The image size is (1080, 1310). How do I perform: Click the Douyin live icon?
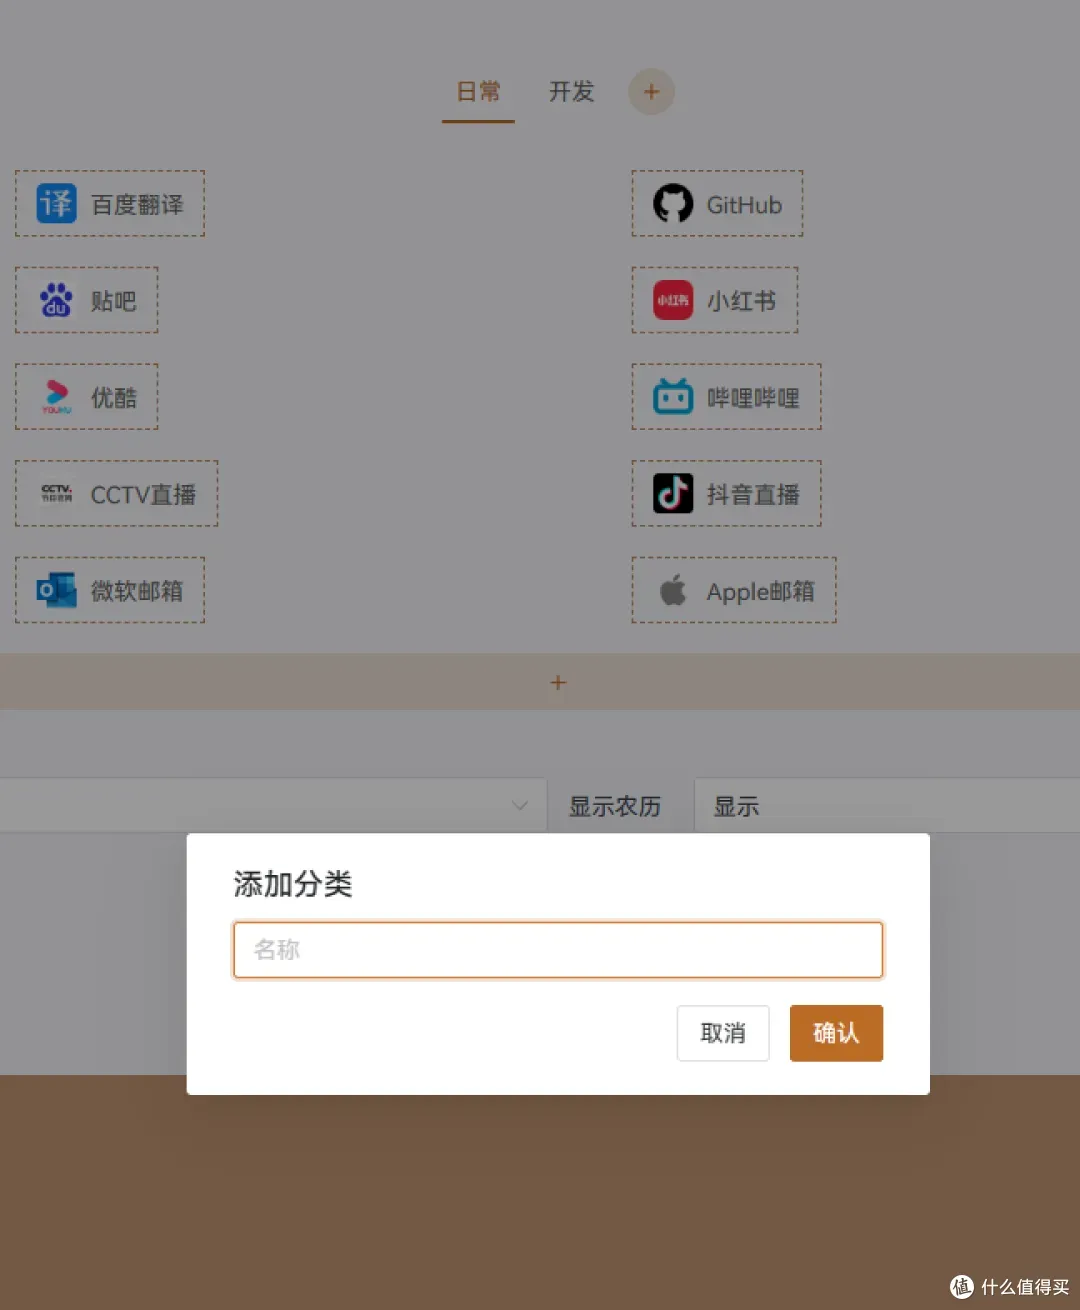click(673, 494)
